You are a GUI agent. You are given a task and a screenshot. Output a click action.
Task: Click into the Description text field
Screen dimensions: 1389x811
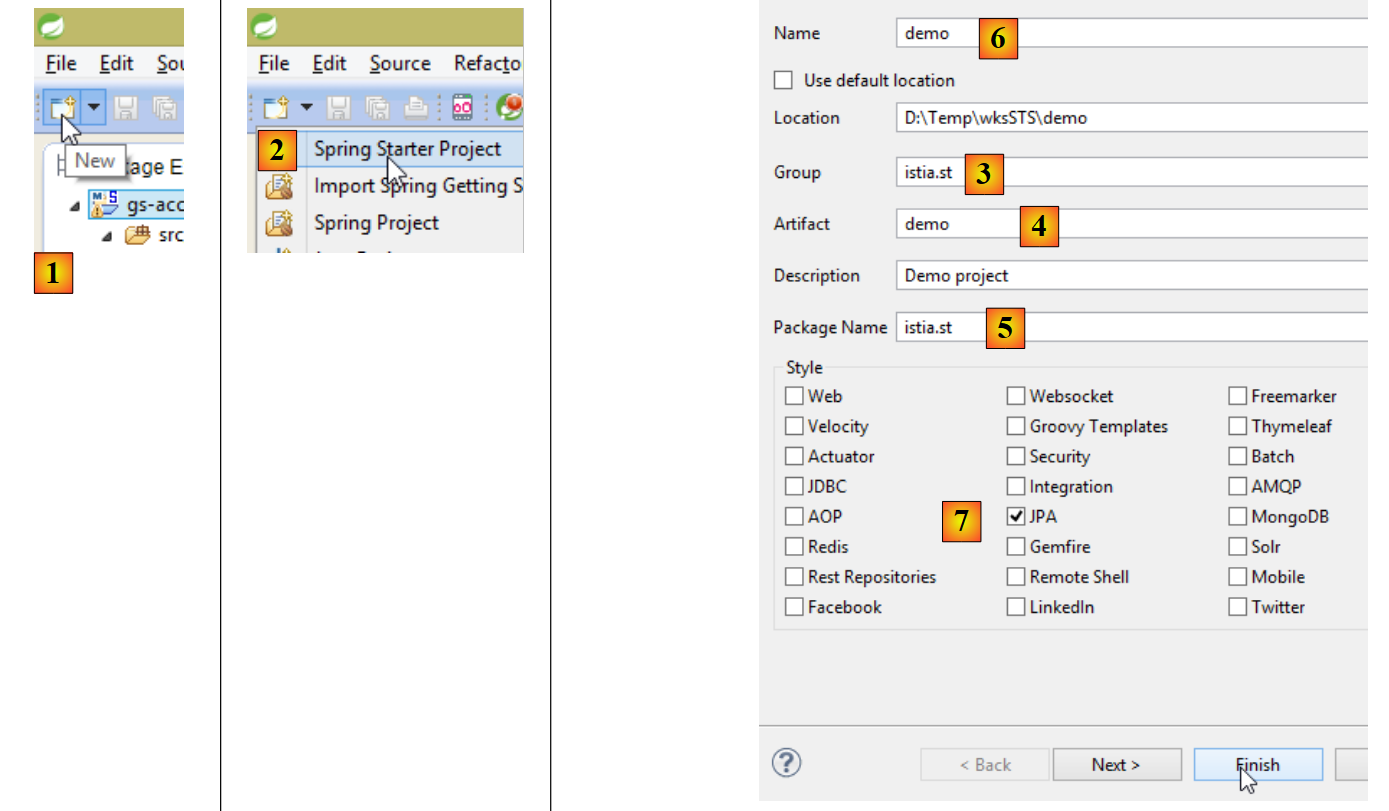tap(1130, 276)
